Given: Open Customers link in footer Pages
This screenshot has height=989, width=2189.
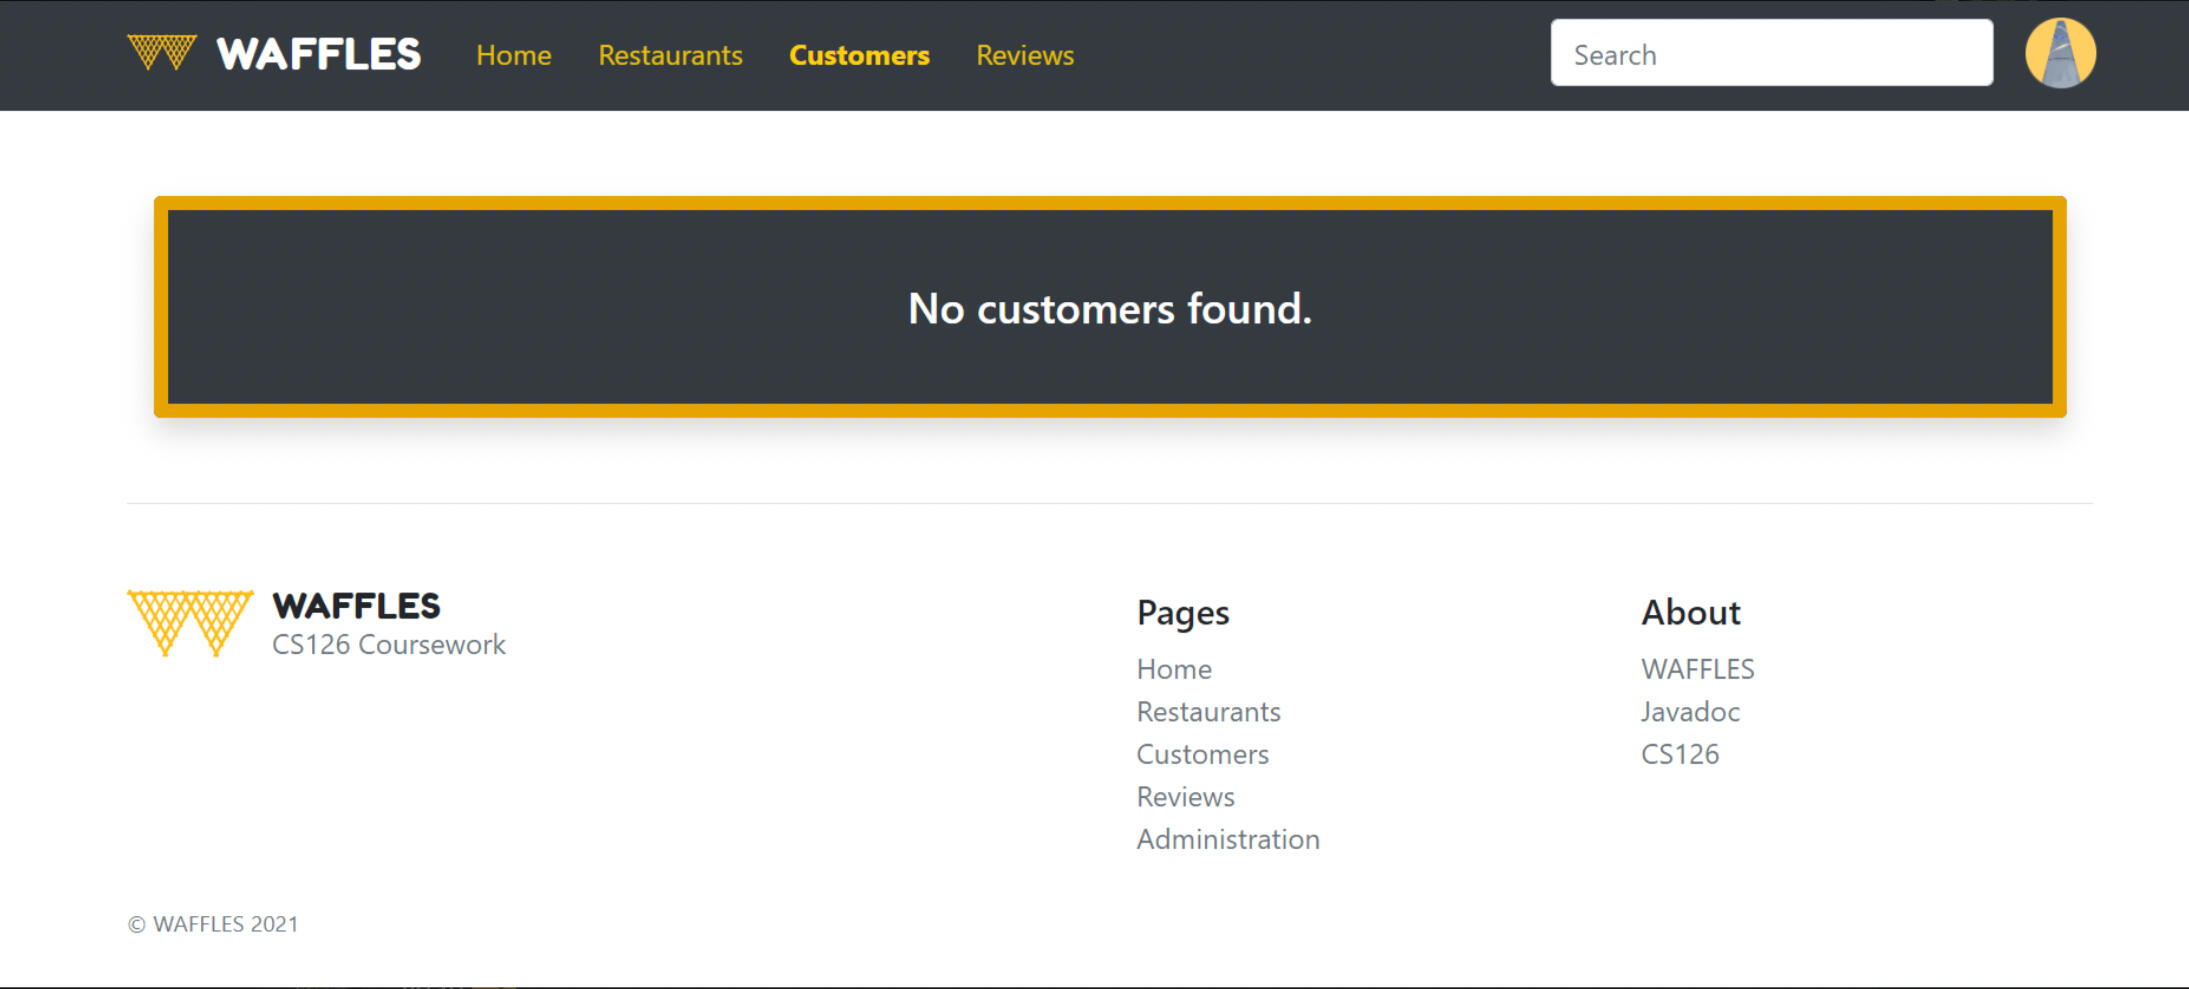Looking at the screenshot, I should tap(1202, 754).
